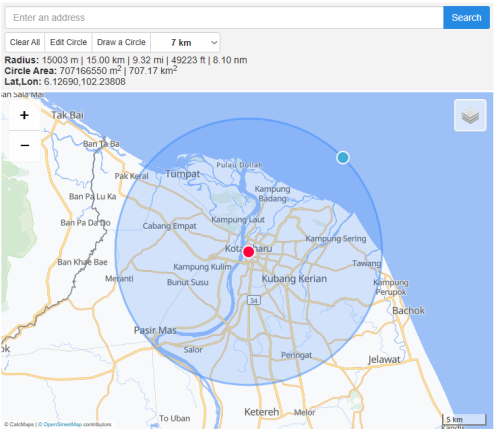
Task: Click the red circle center marker
Action: 248,252
